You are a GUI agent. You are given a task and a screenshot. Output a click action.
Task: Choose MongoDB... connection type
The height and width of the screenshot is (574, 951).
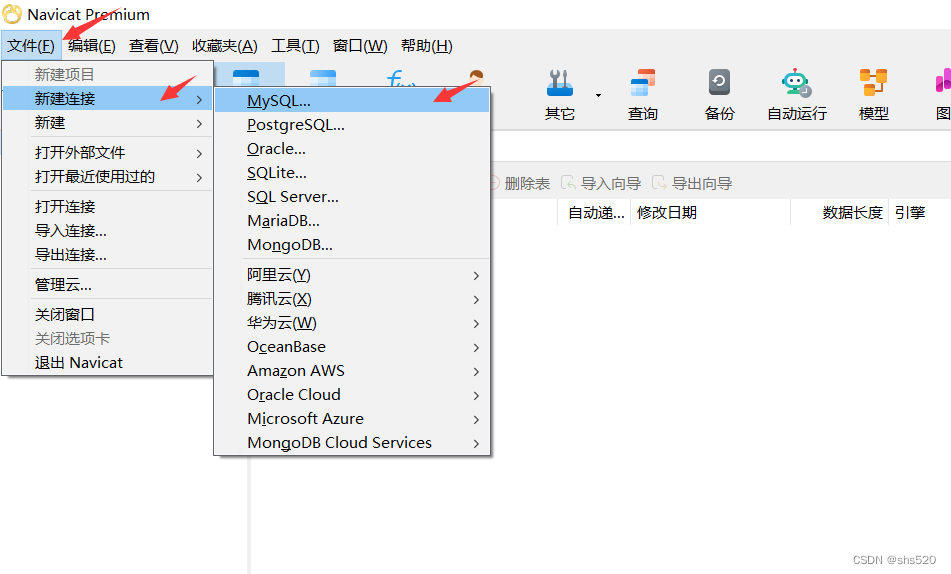pyautogui.click(x=352, y=245)
